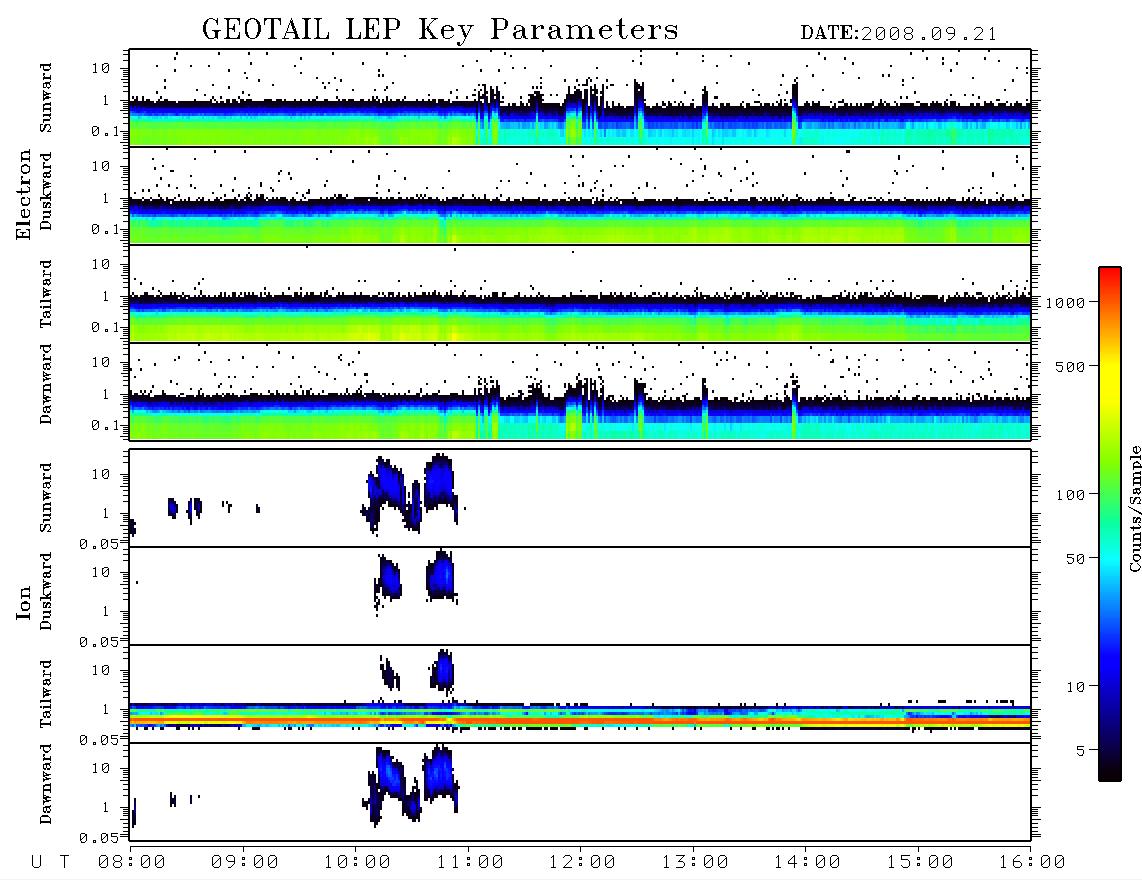
Task: Click the 1000 color bar tick label
Action: point(1066,303)
